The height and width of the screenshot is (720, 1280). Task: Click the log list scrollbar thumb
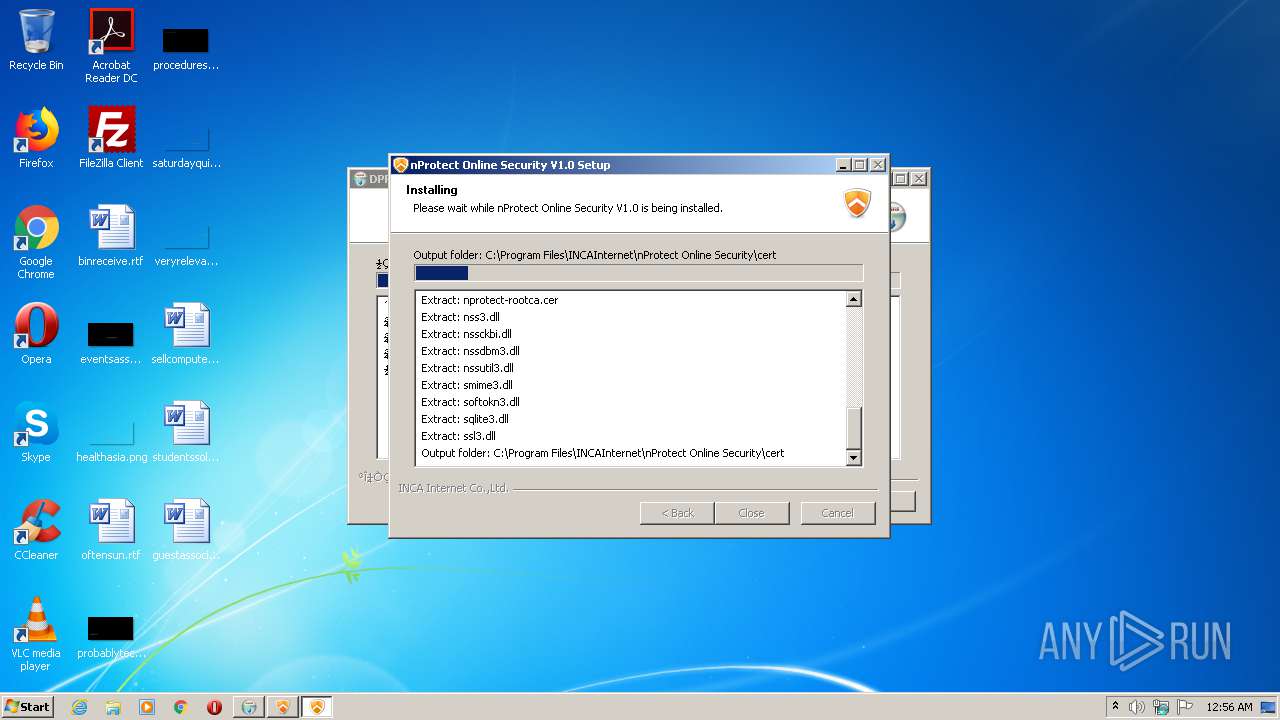pos(853,429)
